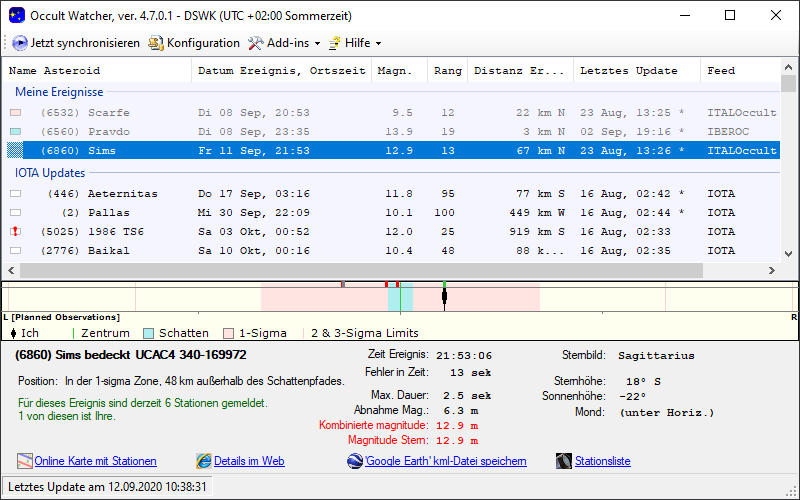Viewport: 800px width, 500px height.
Task: Click the Add-ins tools icon
Action: 255,43
